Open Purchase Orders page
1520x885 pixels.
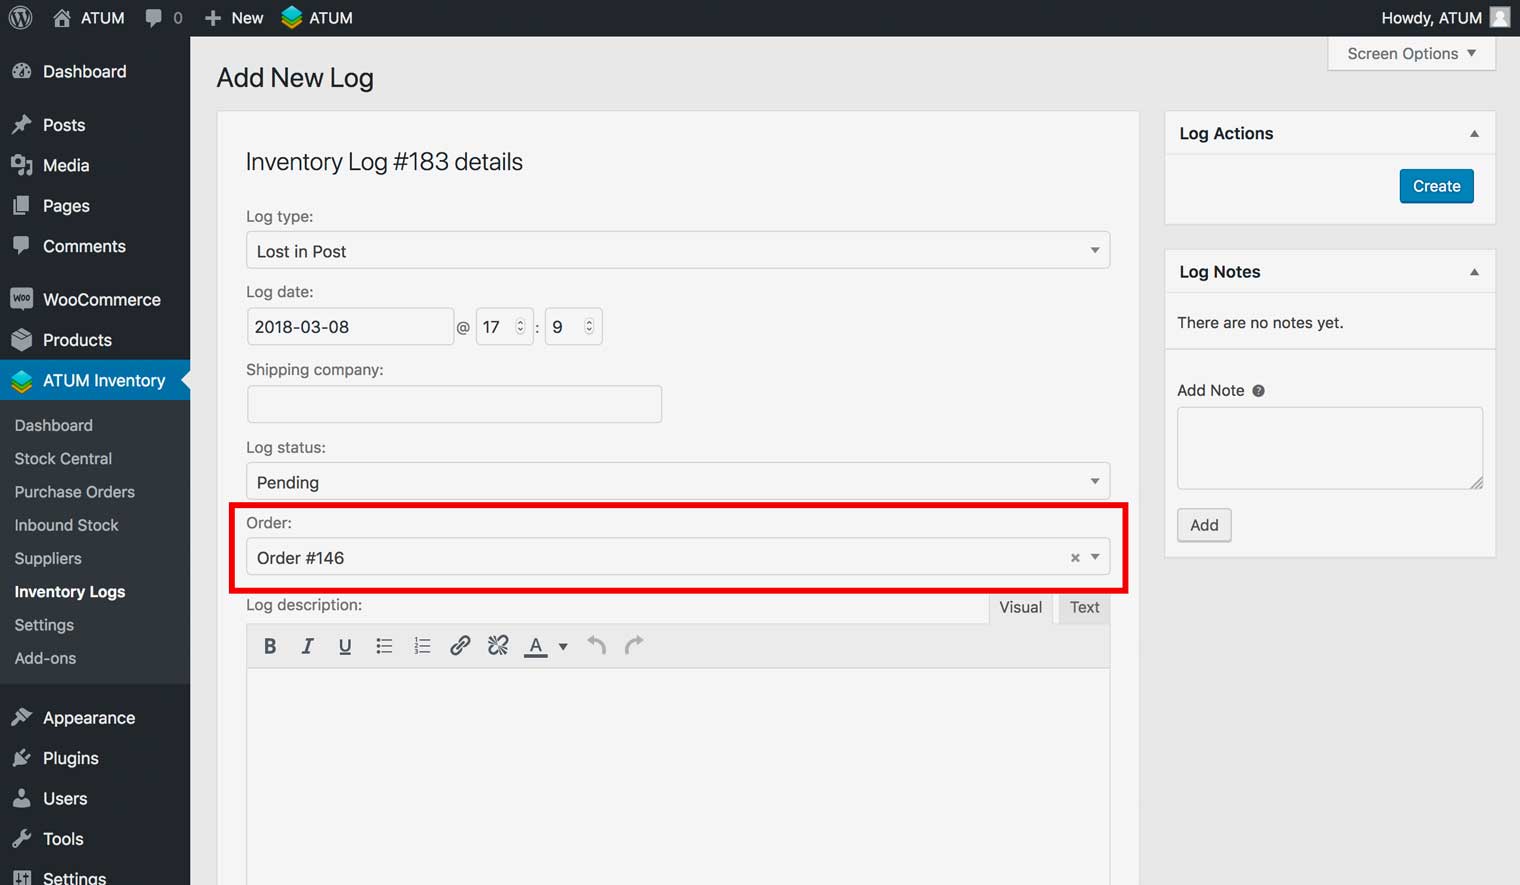pos(75,492)
